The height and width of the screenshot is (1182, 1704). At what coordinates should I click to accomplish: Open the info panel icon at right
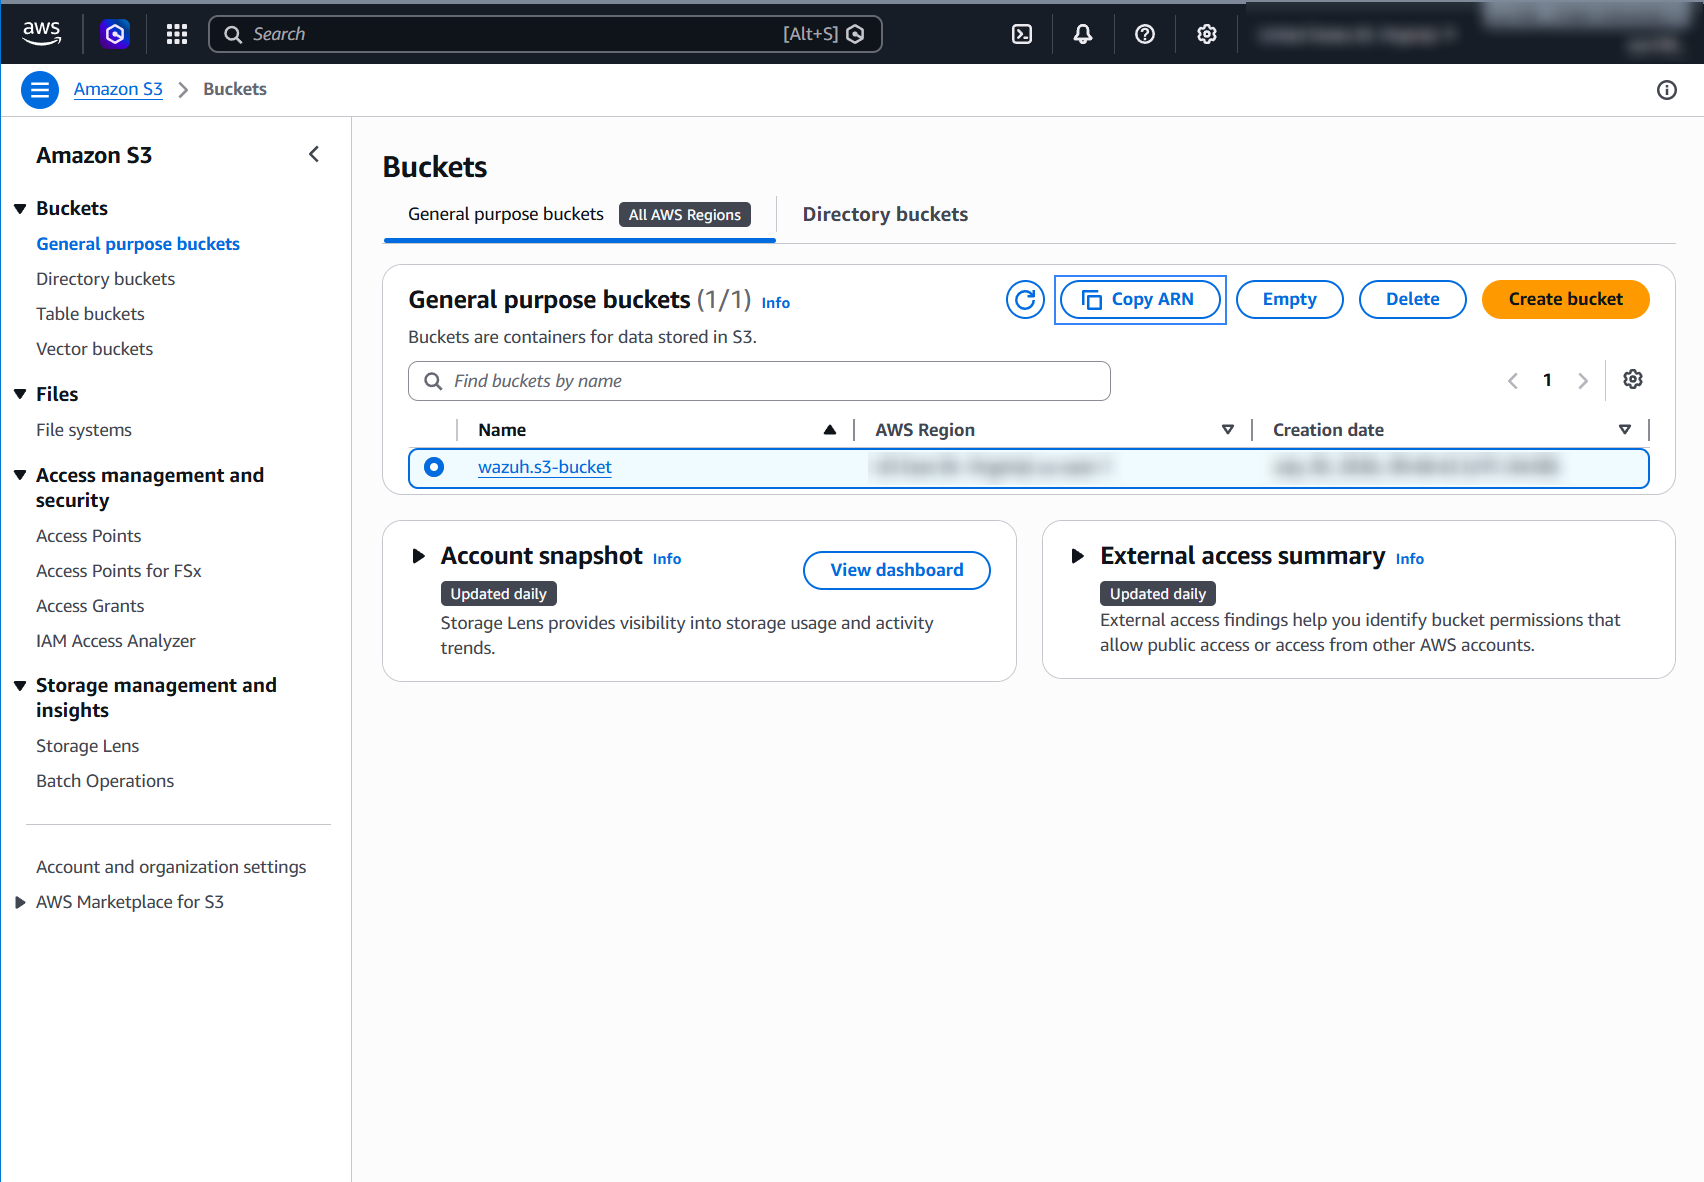(1667, 90)
